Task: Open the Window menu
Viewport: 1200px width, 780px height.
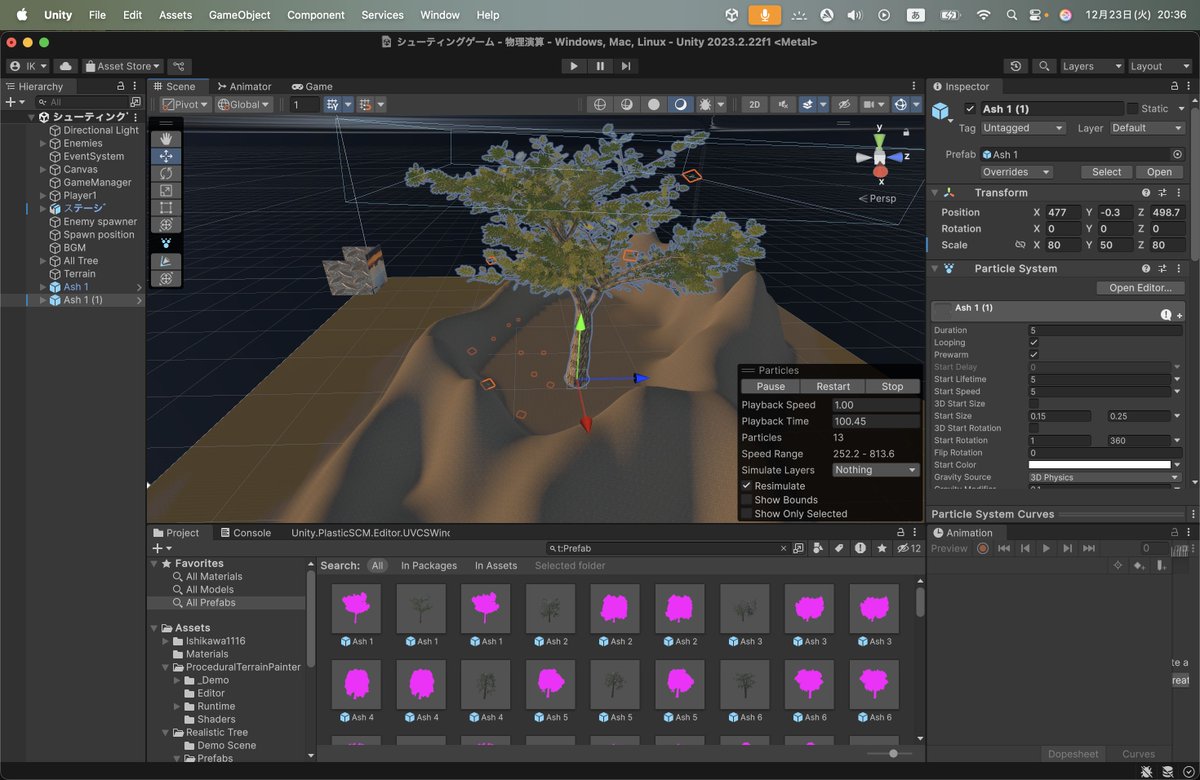Action: (x=440, y=15)
